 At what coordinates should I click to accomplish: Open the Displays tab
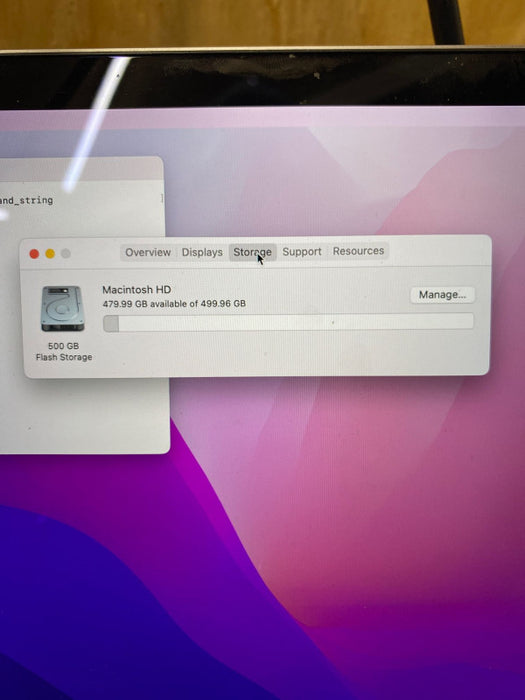point(202,252)
